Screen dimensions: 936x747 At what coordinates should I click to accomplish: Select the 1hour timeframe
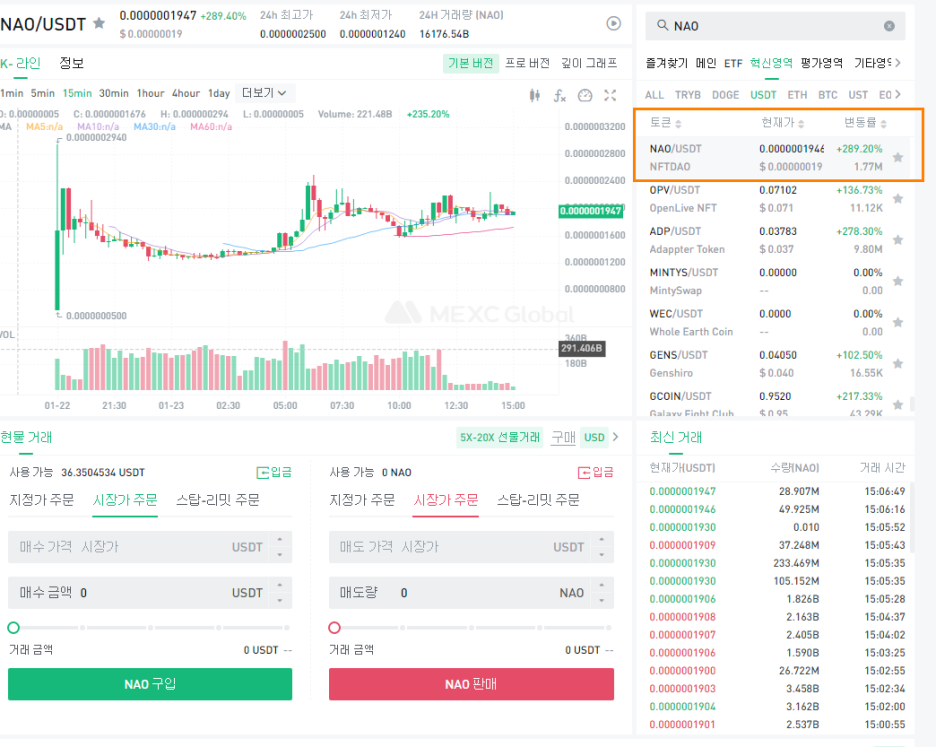(x=150, y=93)
